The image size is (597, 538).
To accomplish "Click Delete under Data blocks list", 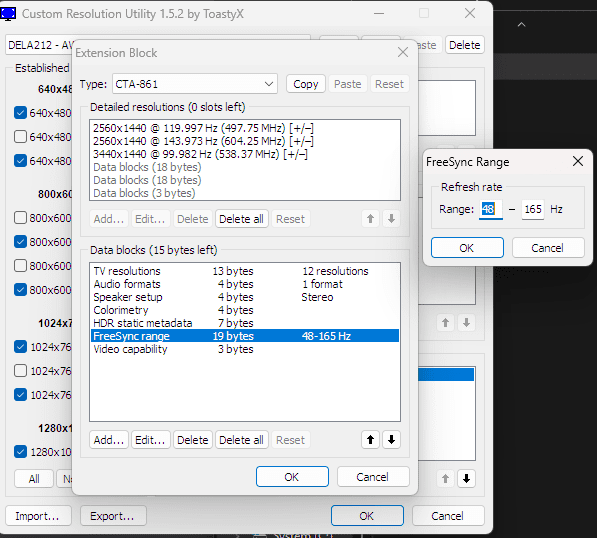I will pos(193,440).
